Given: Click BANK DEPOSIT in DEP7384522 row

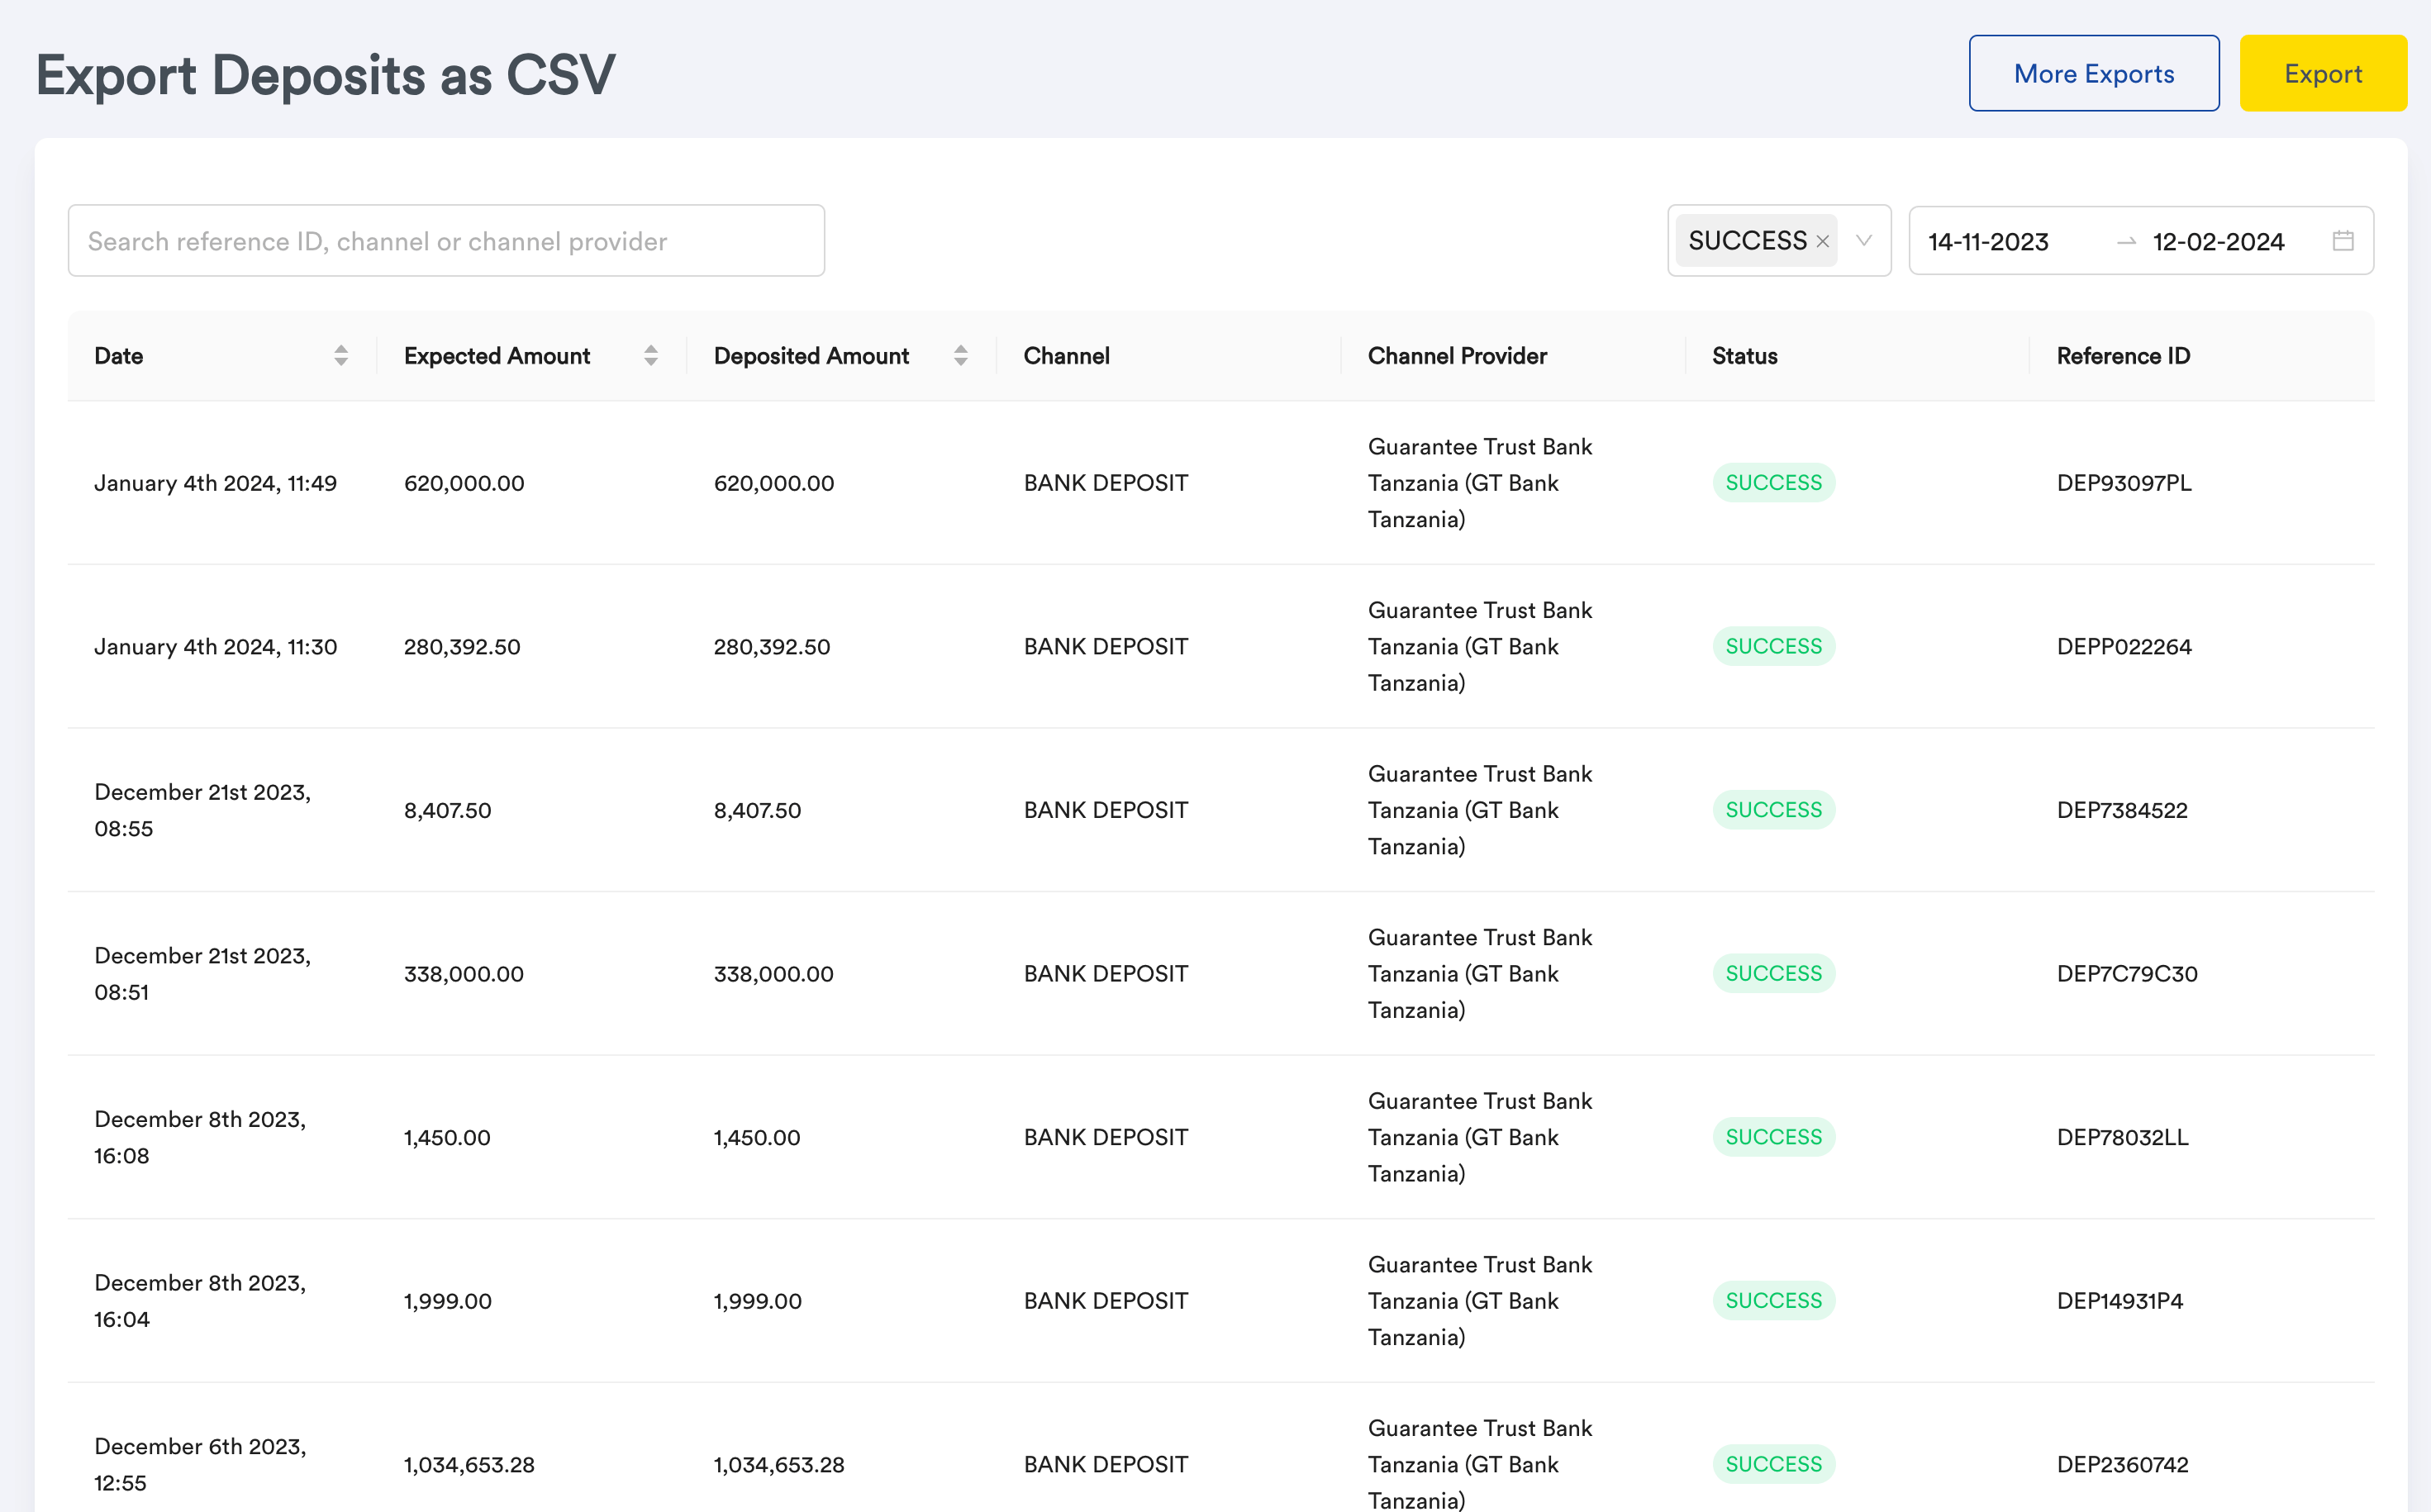Looking at the screenshot, I should click(1106, 810).
